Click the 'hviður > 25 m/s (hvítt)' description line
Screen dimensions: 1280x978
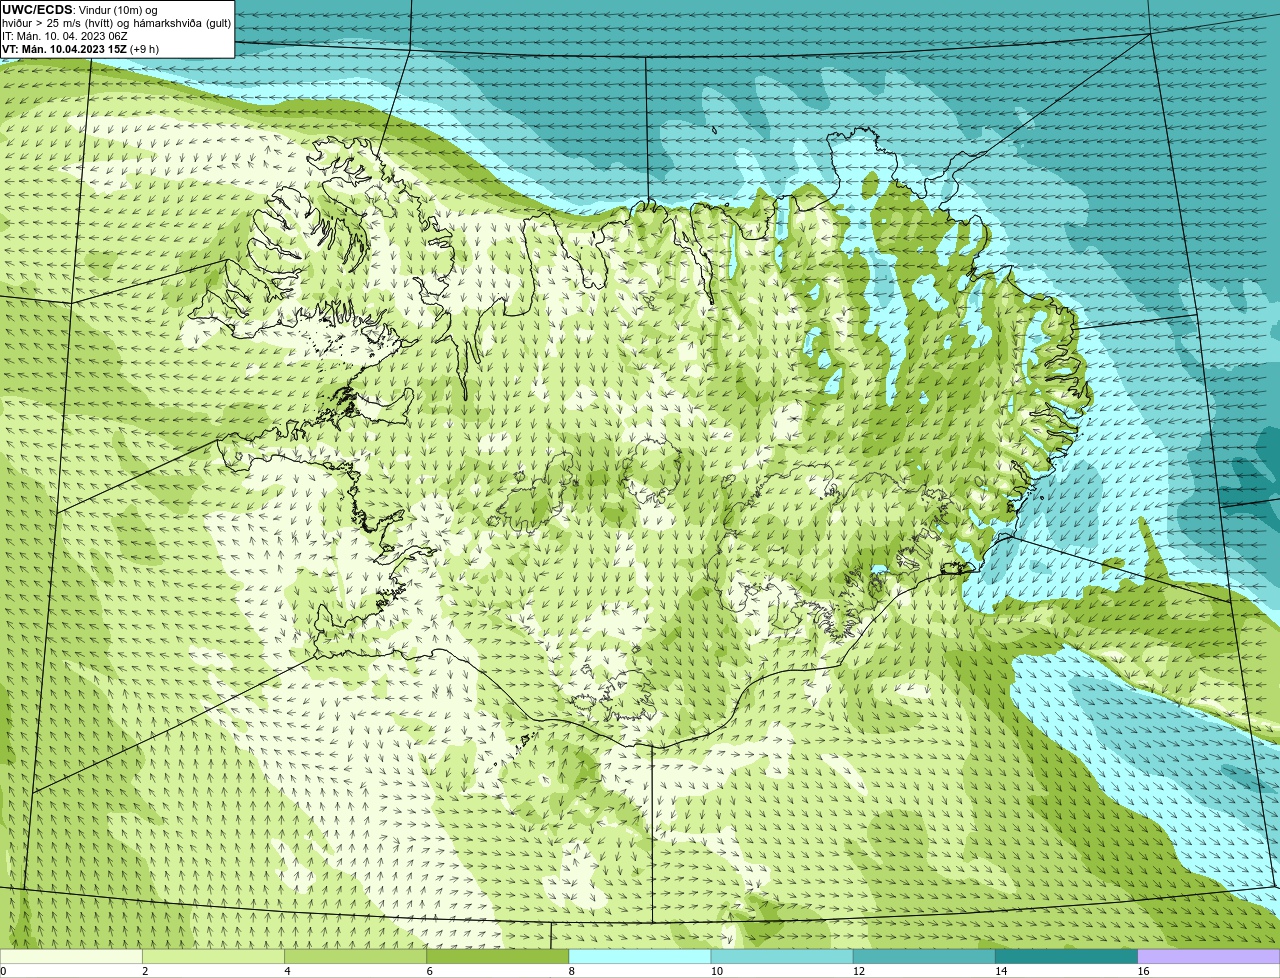[116, 23]
